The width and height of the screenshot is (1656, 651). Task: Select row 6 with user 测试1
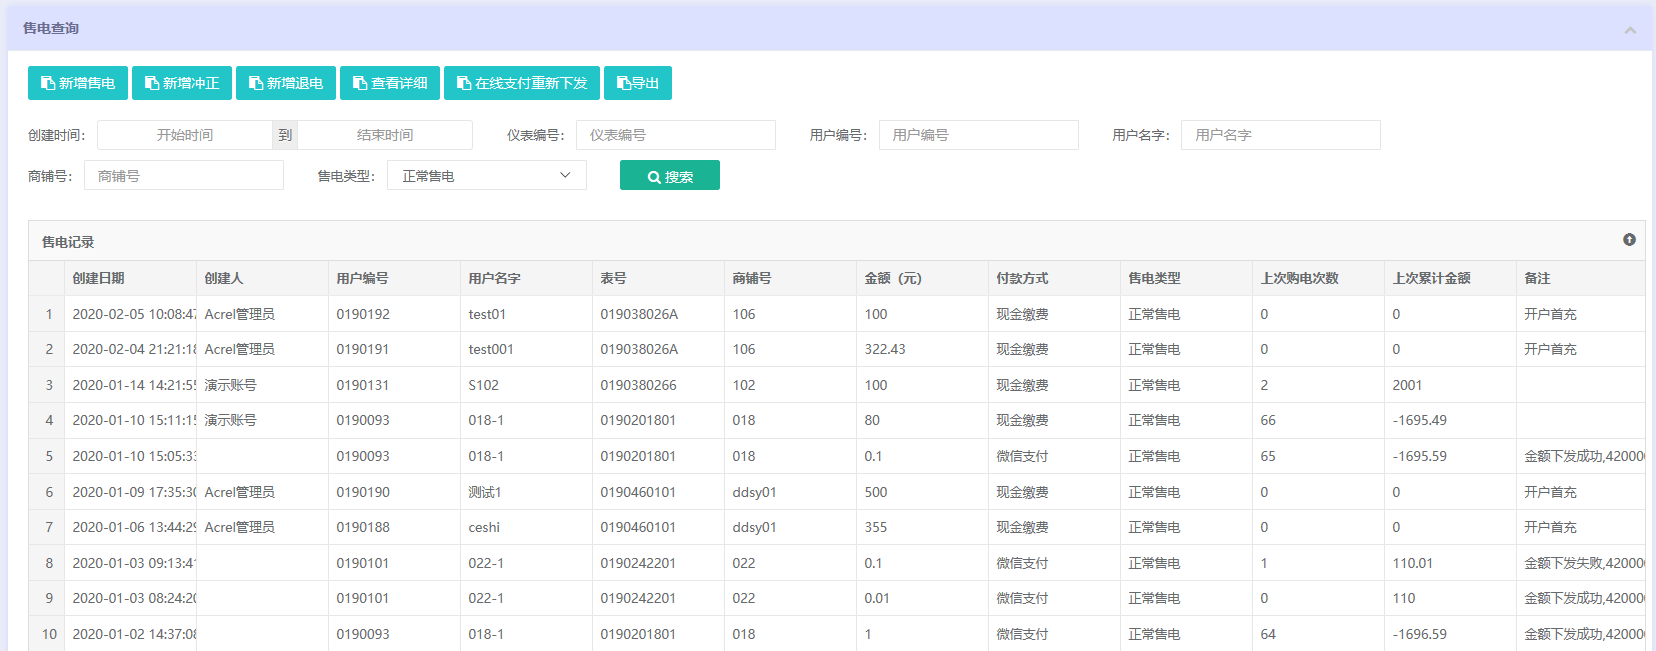tap(485, 492)
